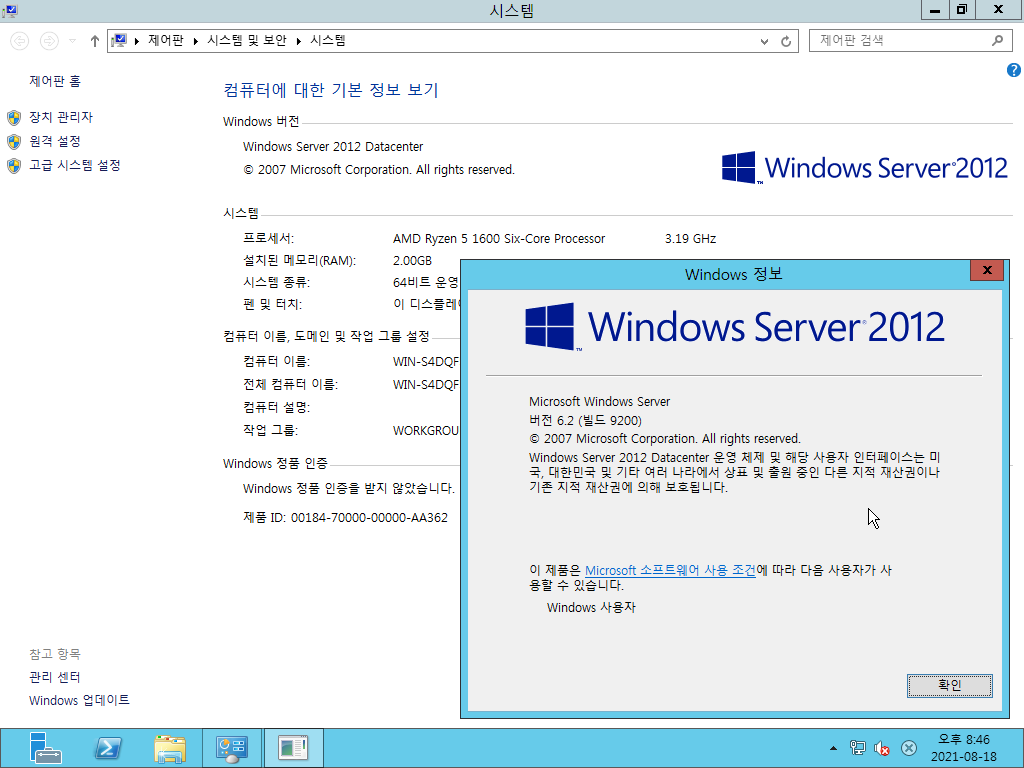Close the Windows 정보 dialog
This screenshot has height=768, width=1024.
pos(987,270)
